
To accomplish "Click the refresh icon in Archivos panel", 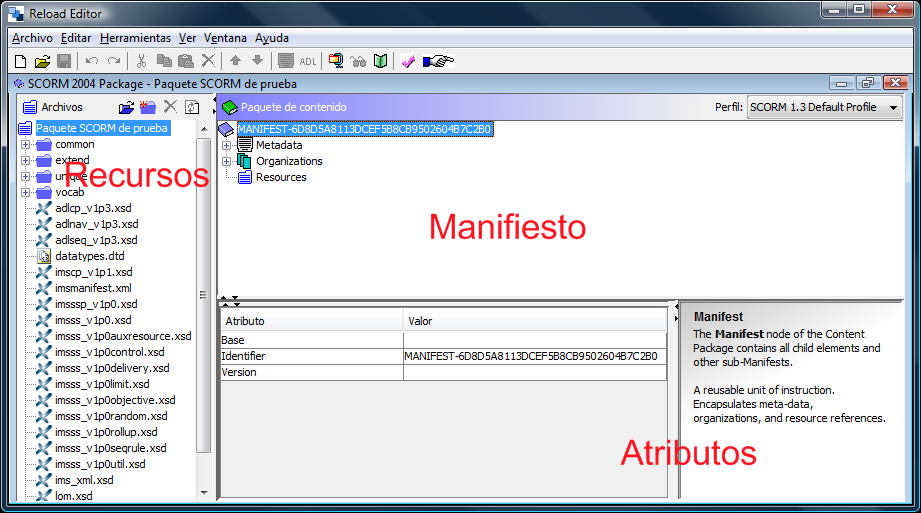I will tap(192, 107).
